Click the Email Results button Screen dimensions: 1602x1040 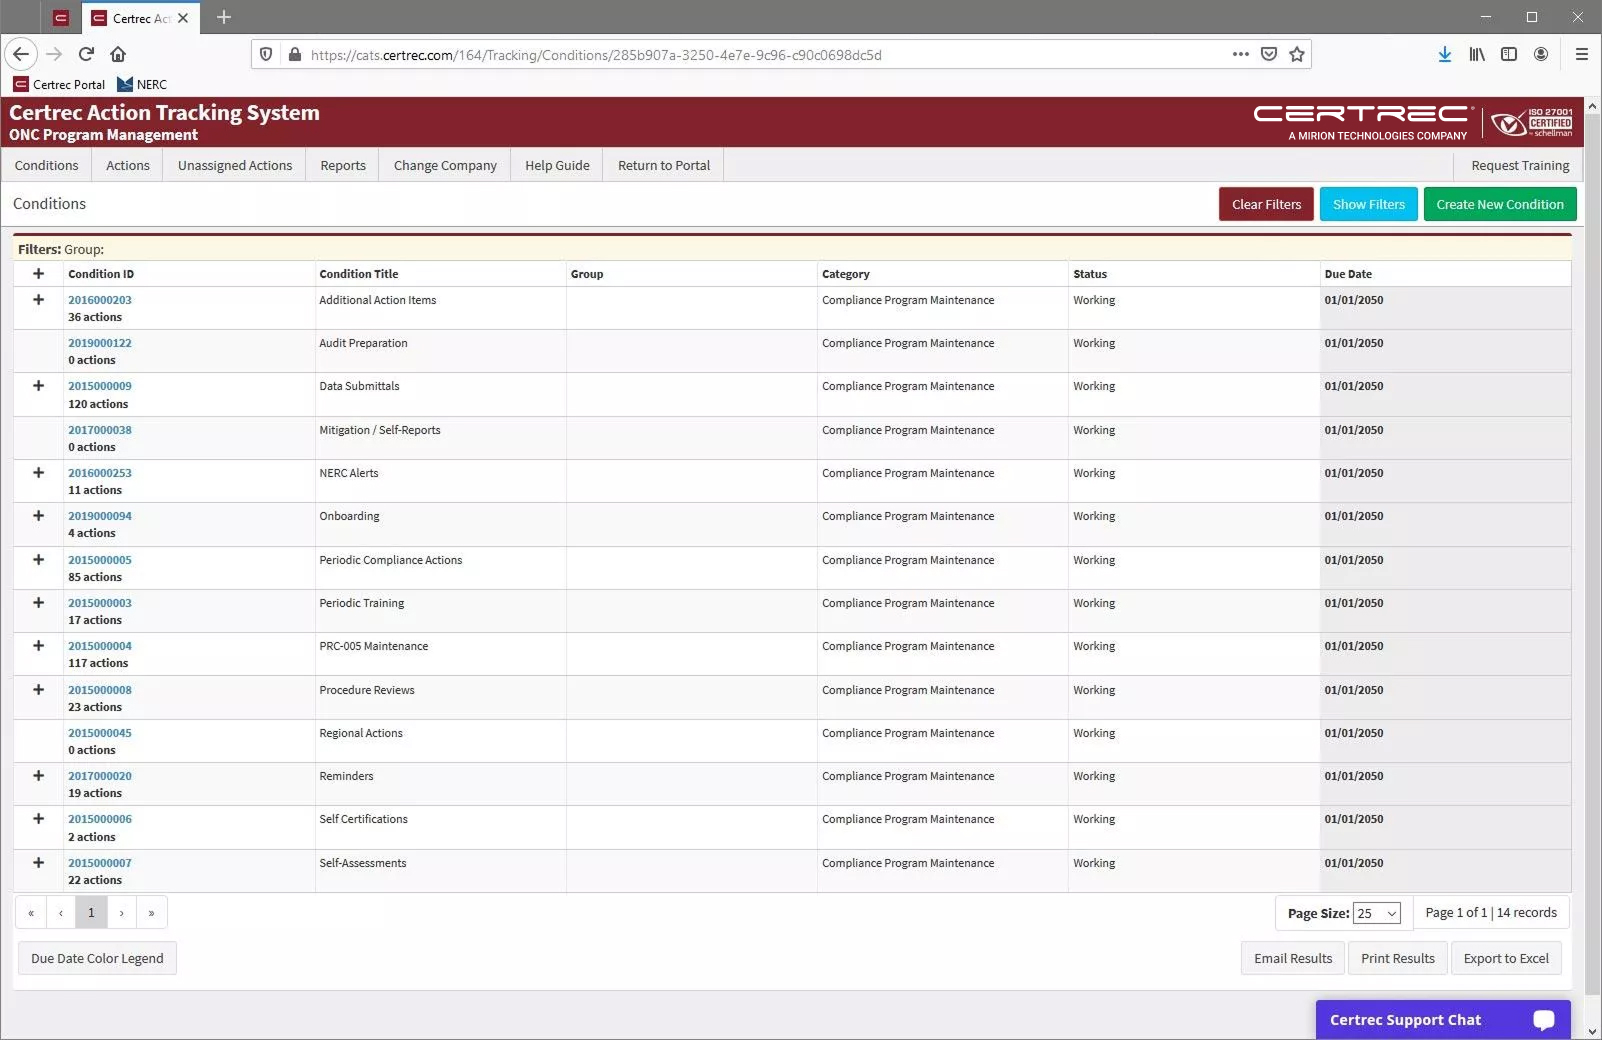tap(1293, 958)
